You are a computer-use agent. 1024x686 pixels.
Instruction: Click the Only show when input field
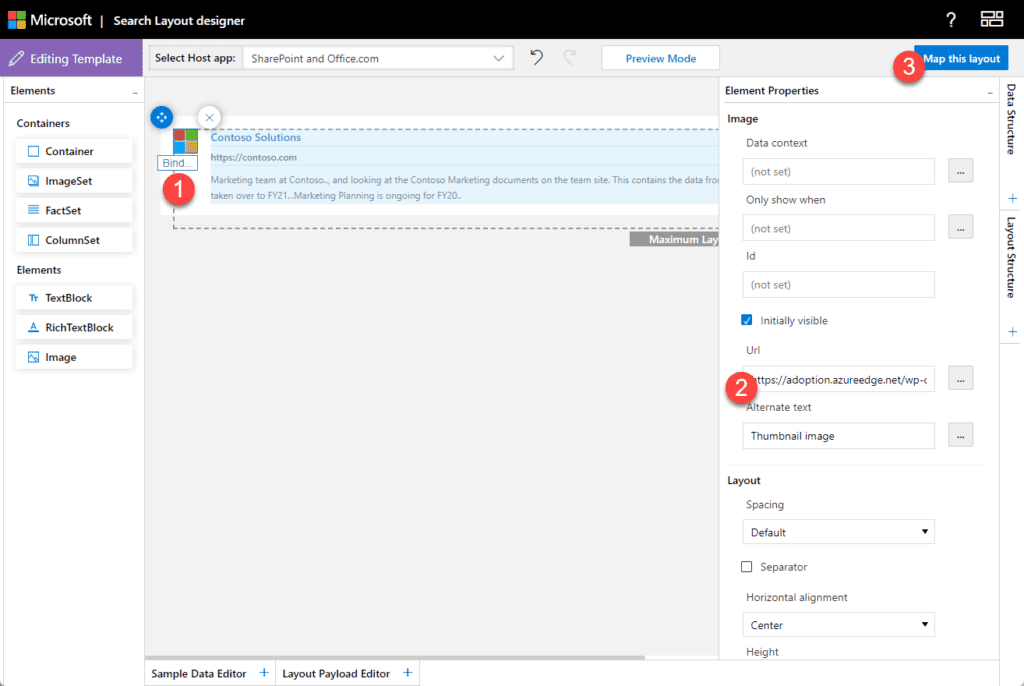pyautogui.click(x=839, y=228)
